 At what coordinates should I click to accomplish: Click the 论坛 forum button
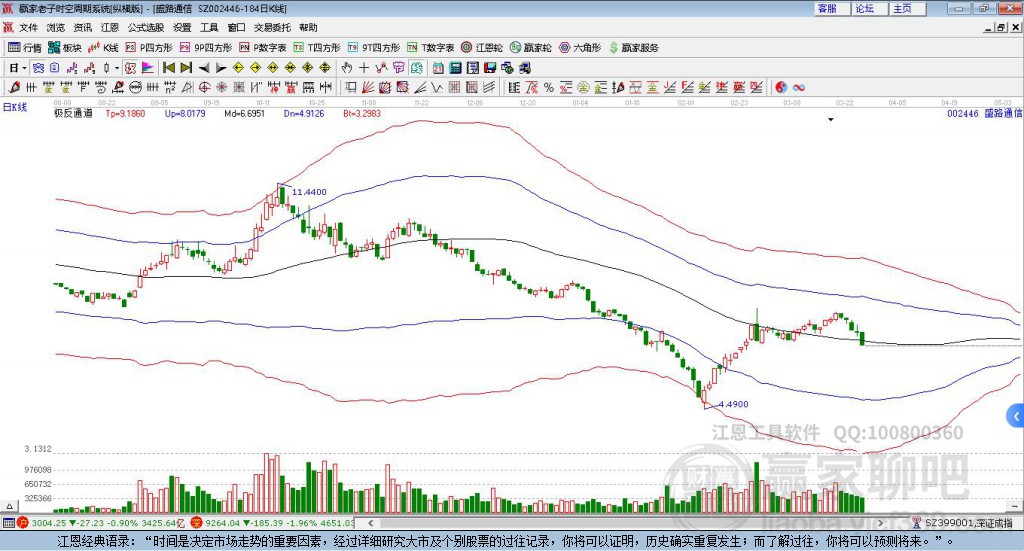click(869, 8)
